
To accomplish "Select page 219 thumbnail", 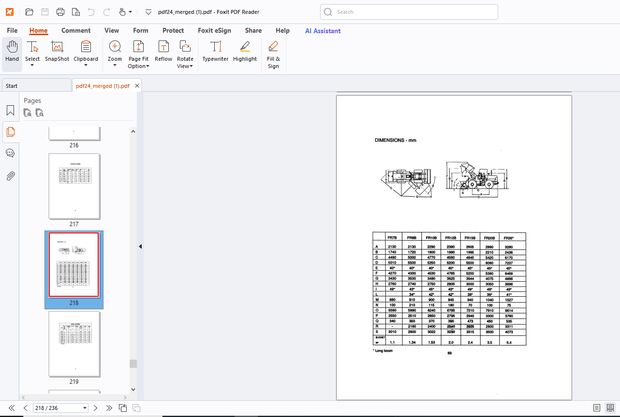I will click(74, 344).
